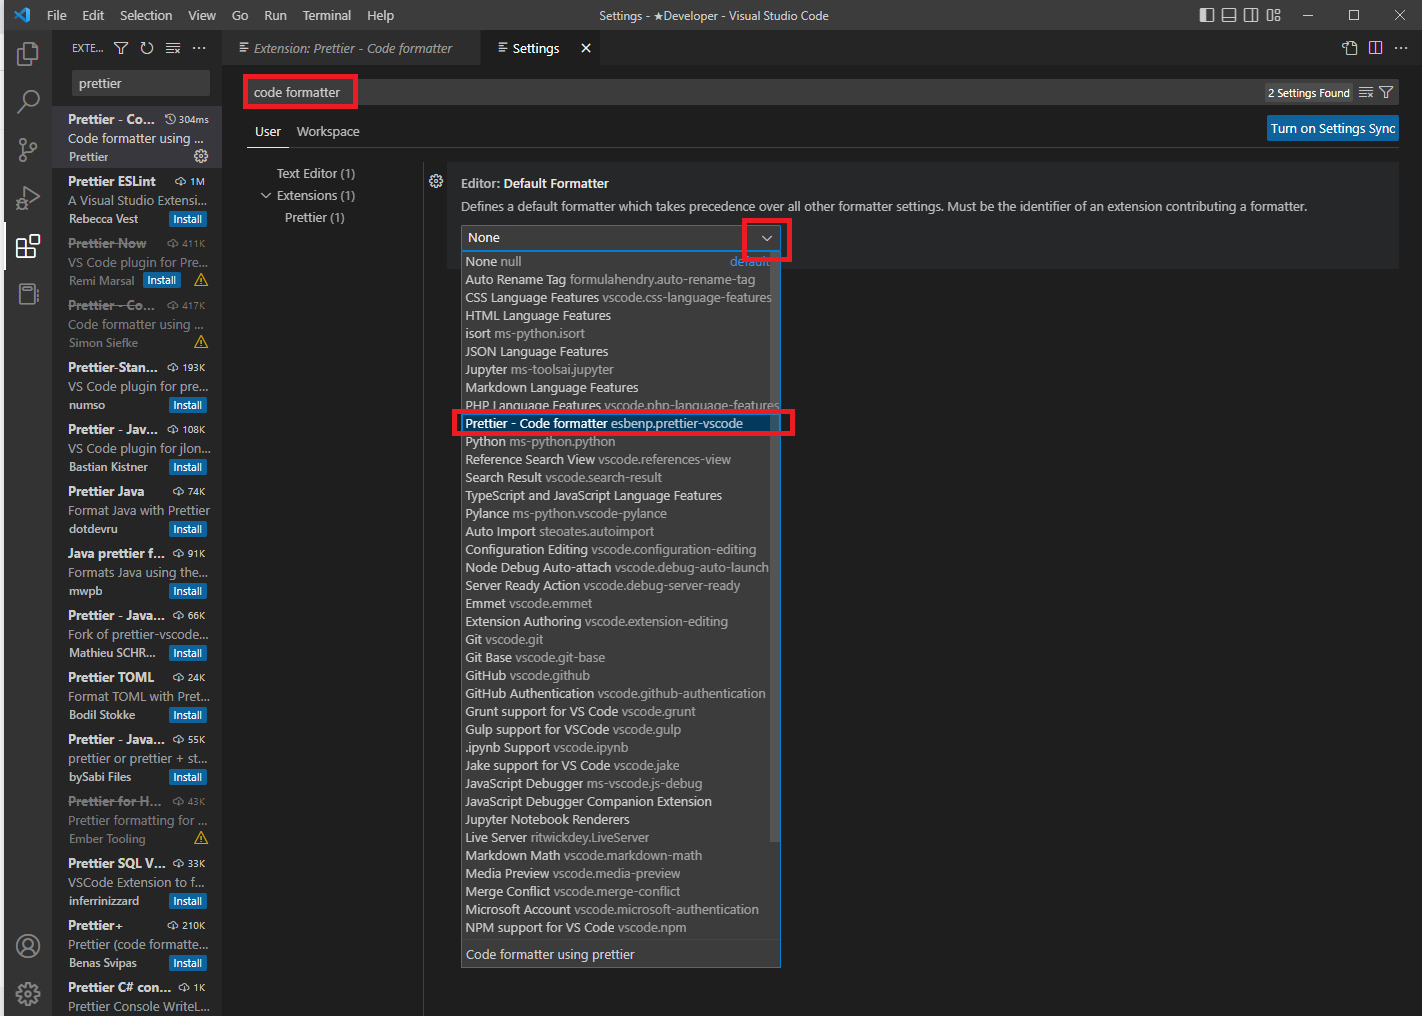Open Settings JSON file icon

tap(1350, 48)
